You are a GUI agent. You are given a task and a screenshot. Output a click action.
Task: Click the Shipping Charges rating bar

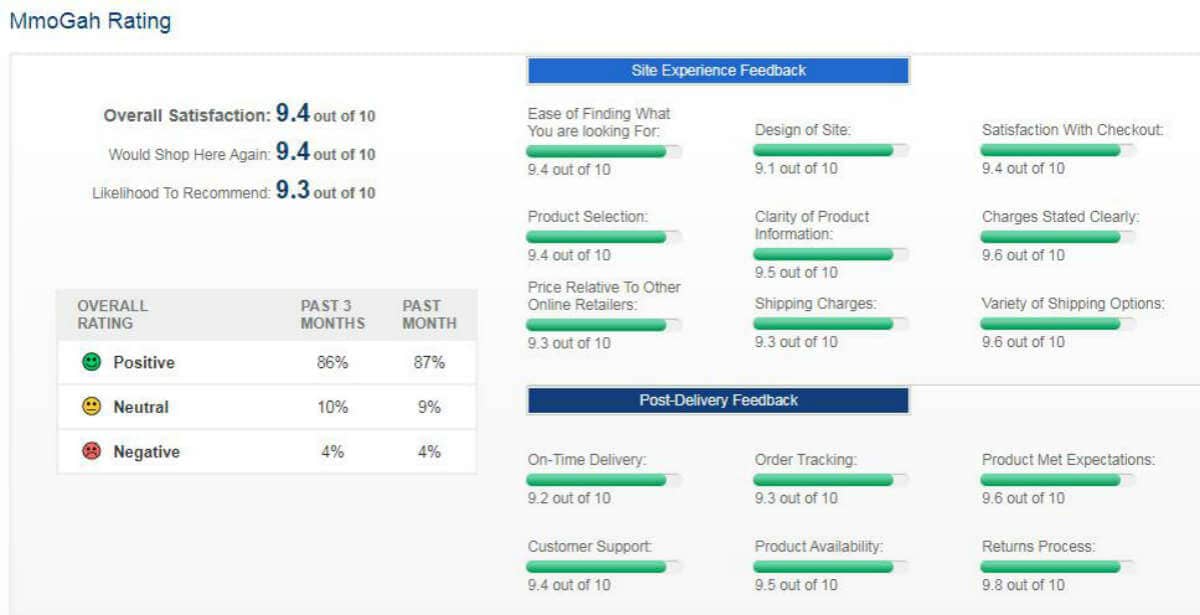(831, 324)
